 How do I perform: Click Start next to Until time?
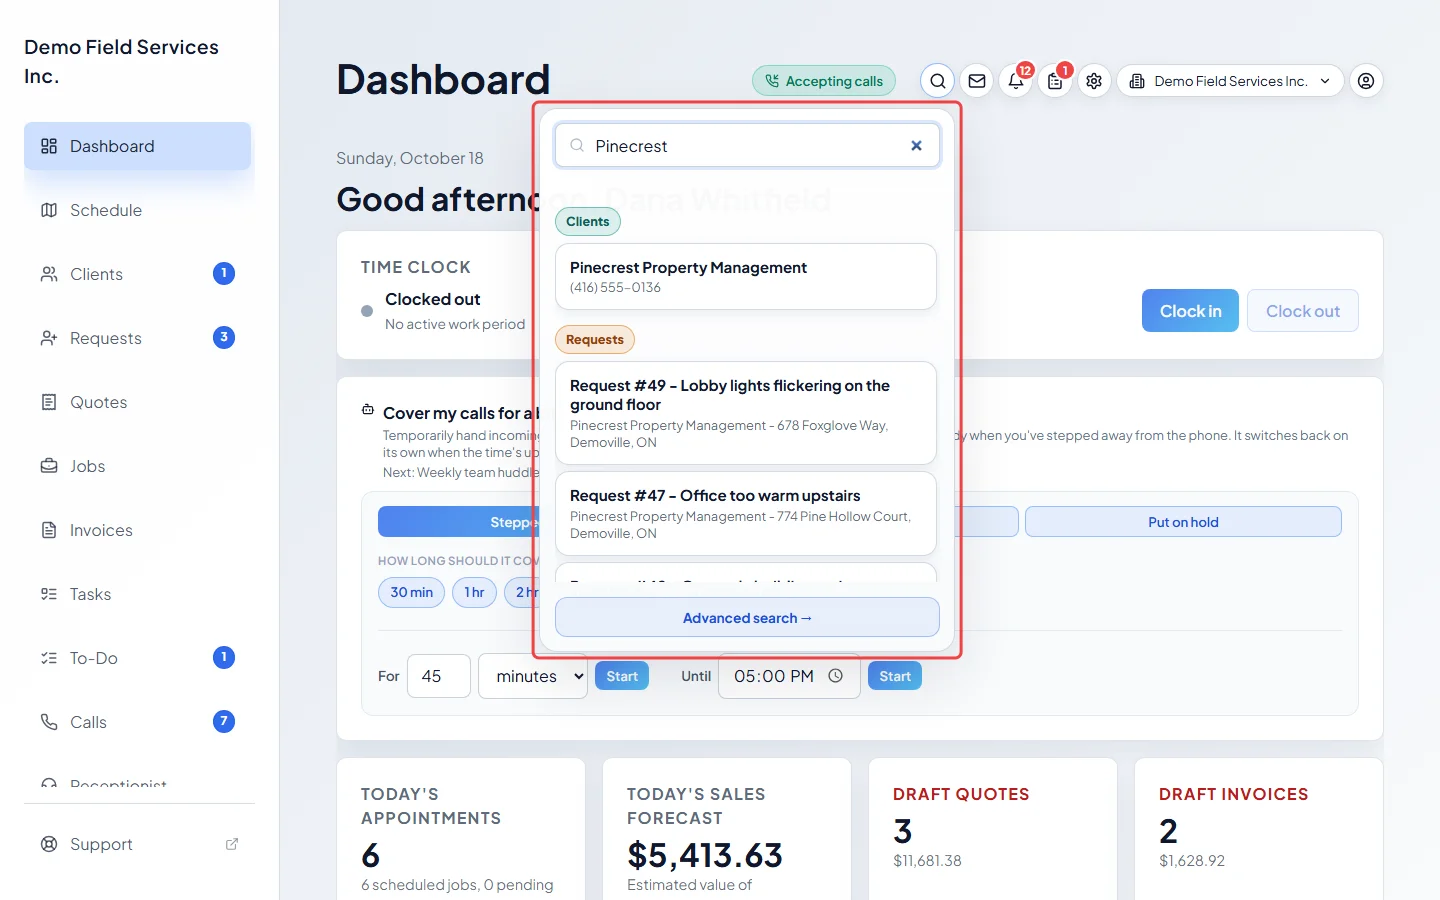coord(895,676)
